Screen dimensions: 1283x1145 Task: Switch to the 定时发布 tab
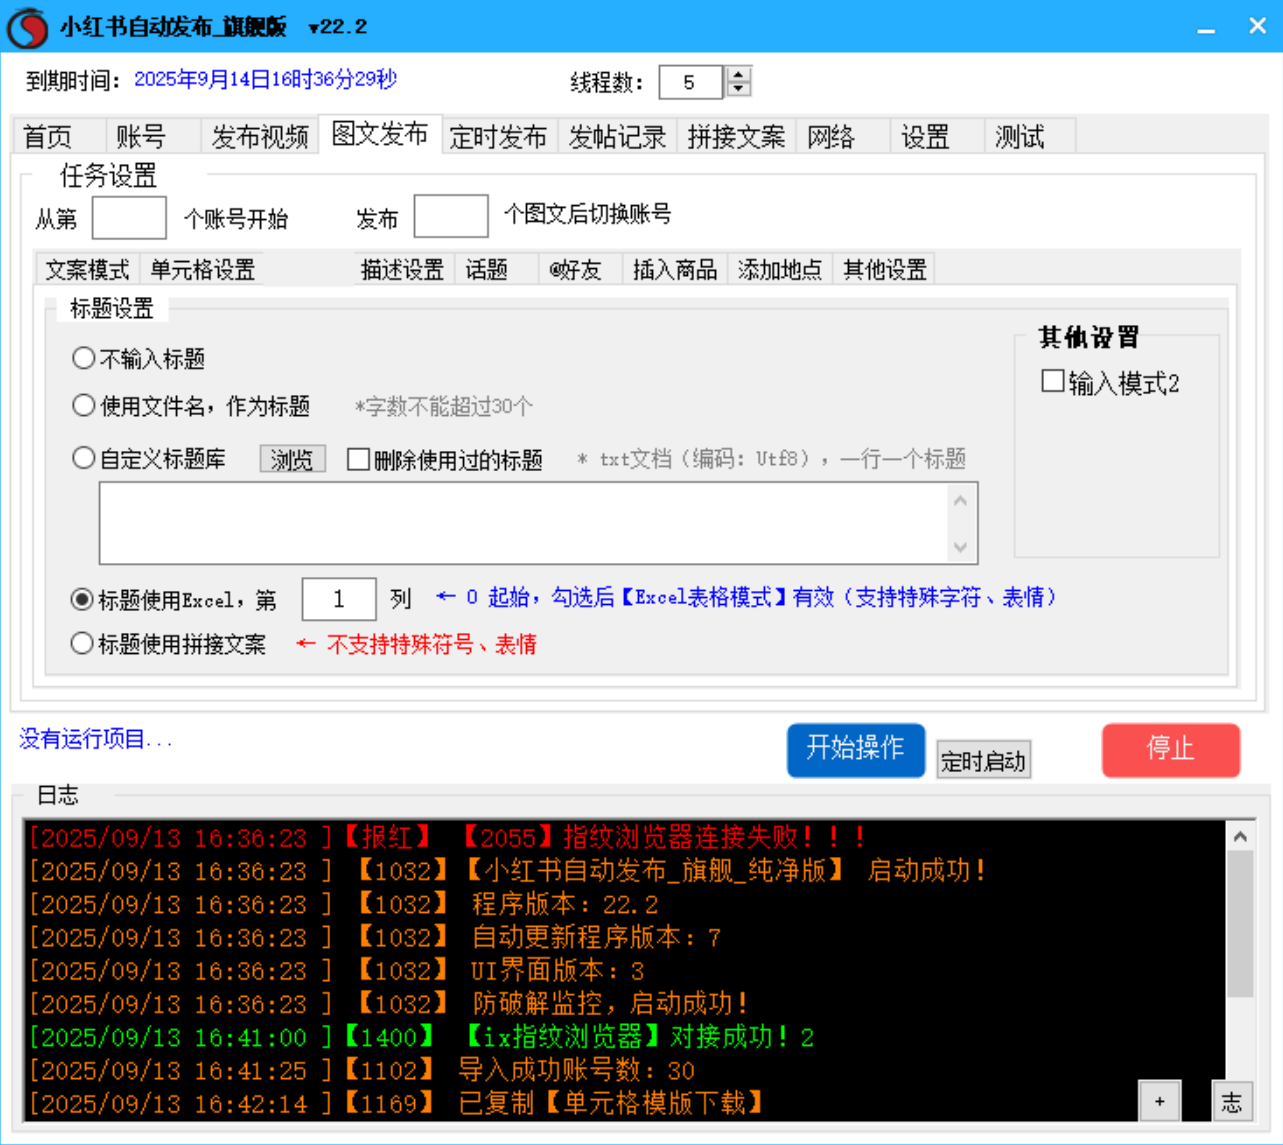pos(499,136)
